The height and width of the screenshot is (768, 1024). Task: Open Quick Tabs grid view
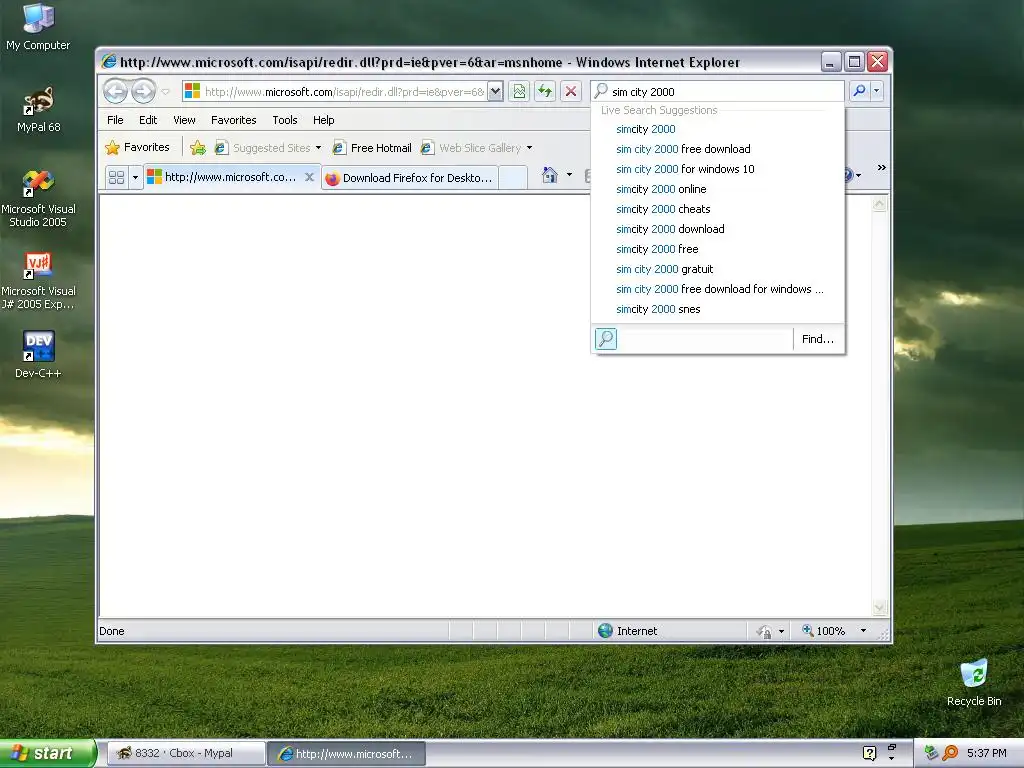pyautogui.click(x=116, y=177)
